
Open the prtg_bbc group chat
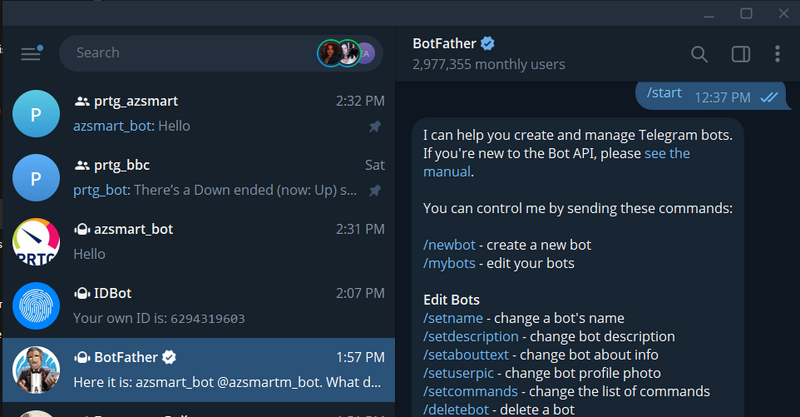point(200,177)
